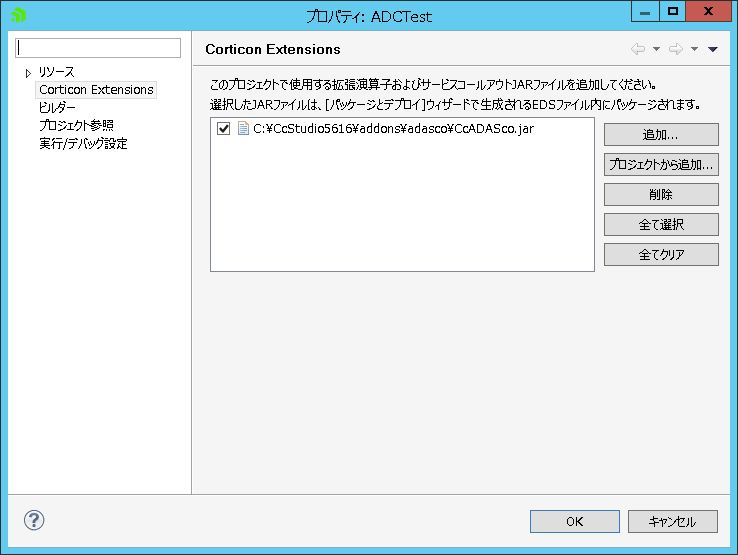Open the ビルダー property page
This screenshot has width=738, height=555.
pyautogui.click(x=57, y=107)
